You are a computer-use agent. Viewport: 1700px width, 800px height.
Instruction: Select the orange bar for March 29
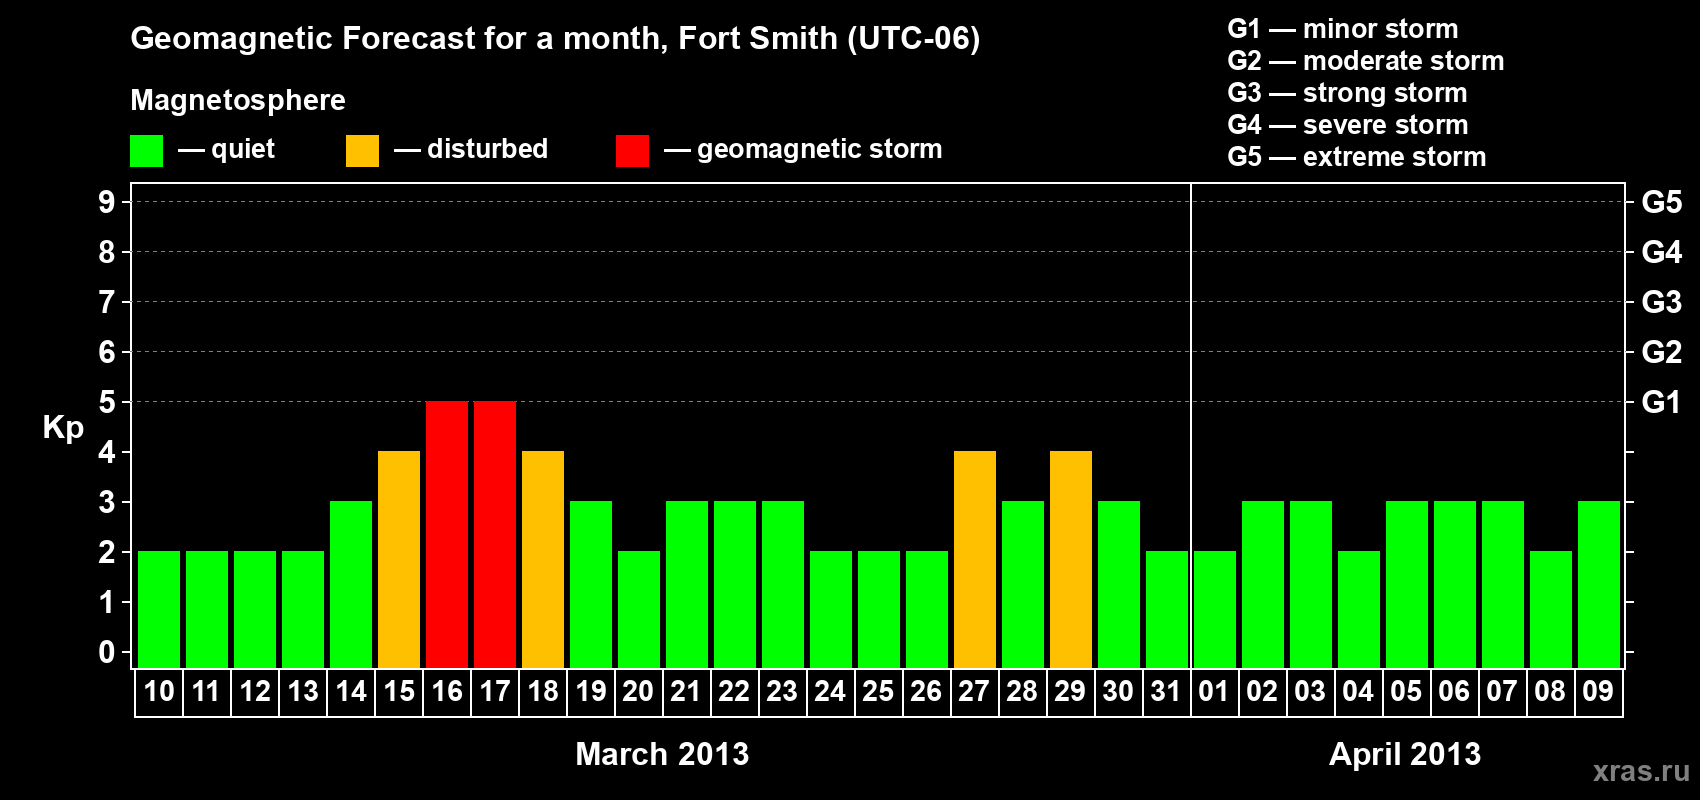click(x=1071, y=559)
